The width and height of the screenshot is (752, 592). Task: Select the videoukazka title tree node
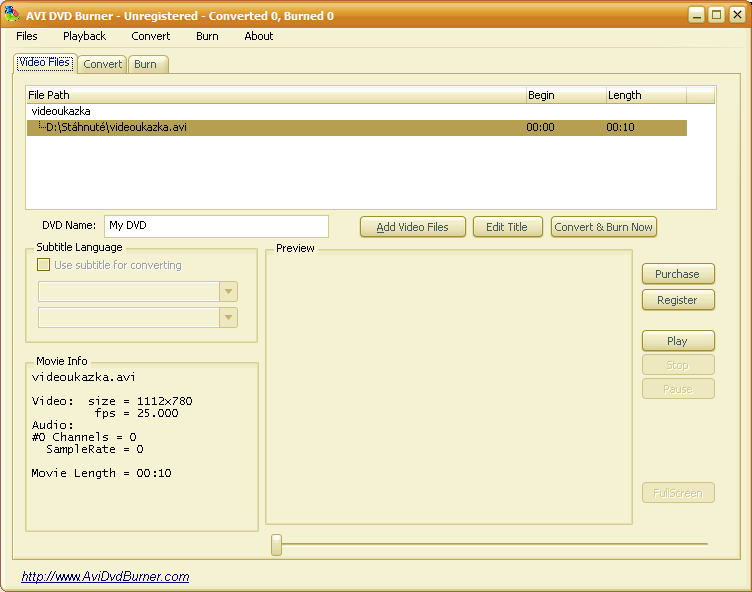tap(61, 111)
